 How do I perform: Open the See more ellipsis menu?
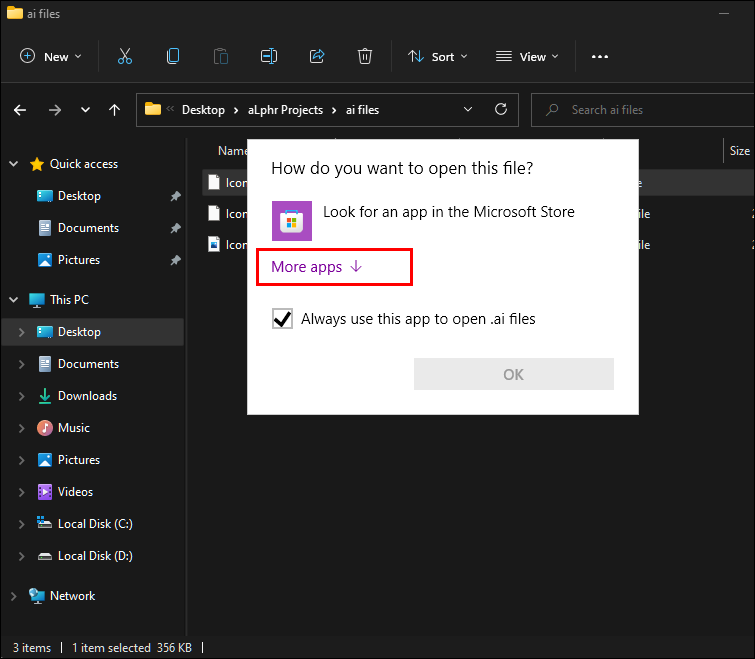pos(600,57)
